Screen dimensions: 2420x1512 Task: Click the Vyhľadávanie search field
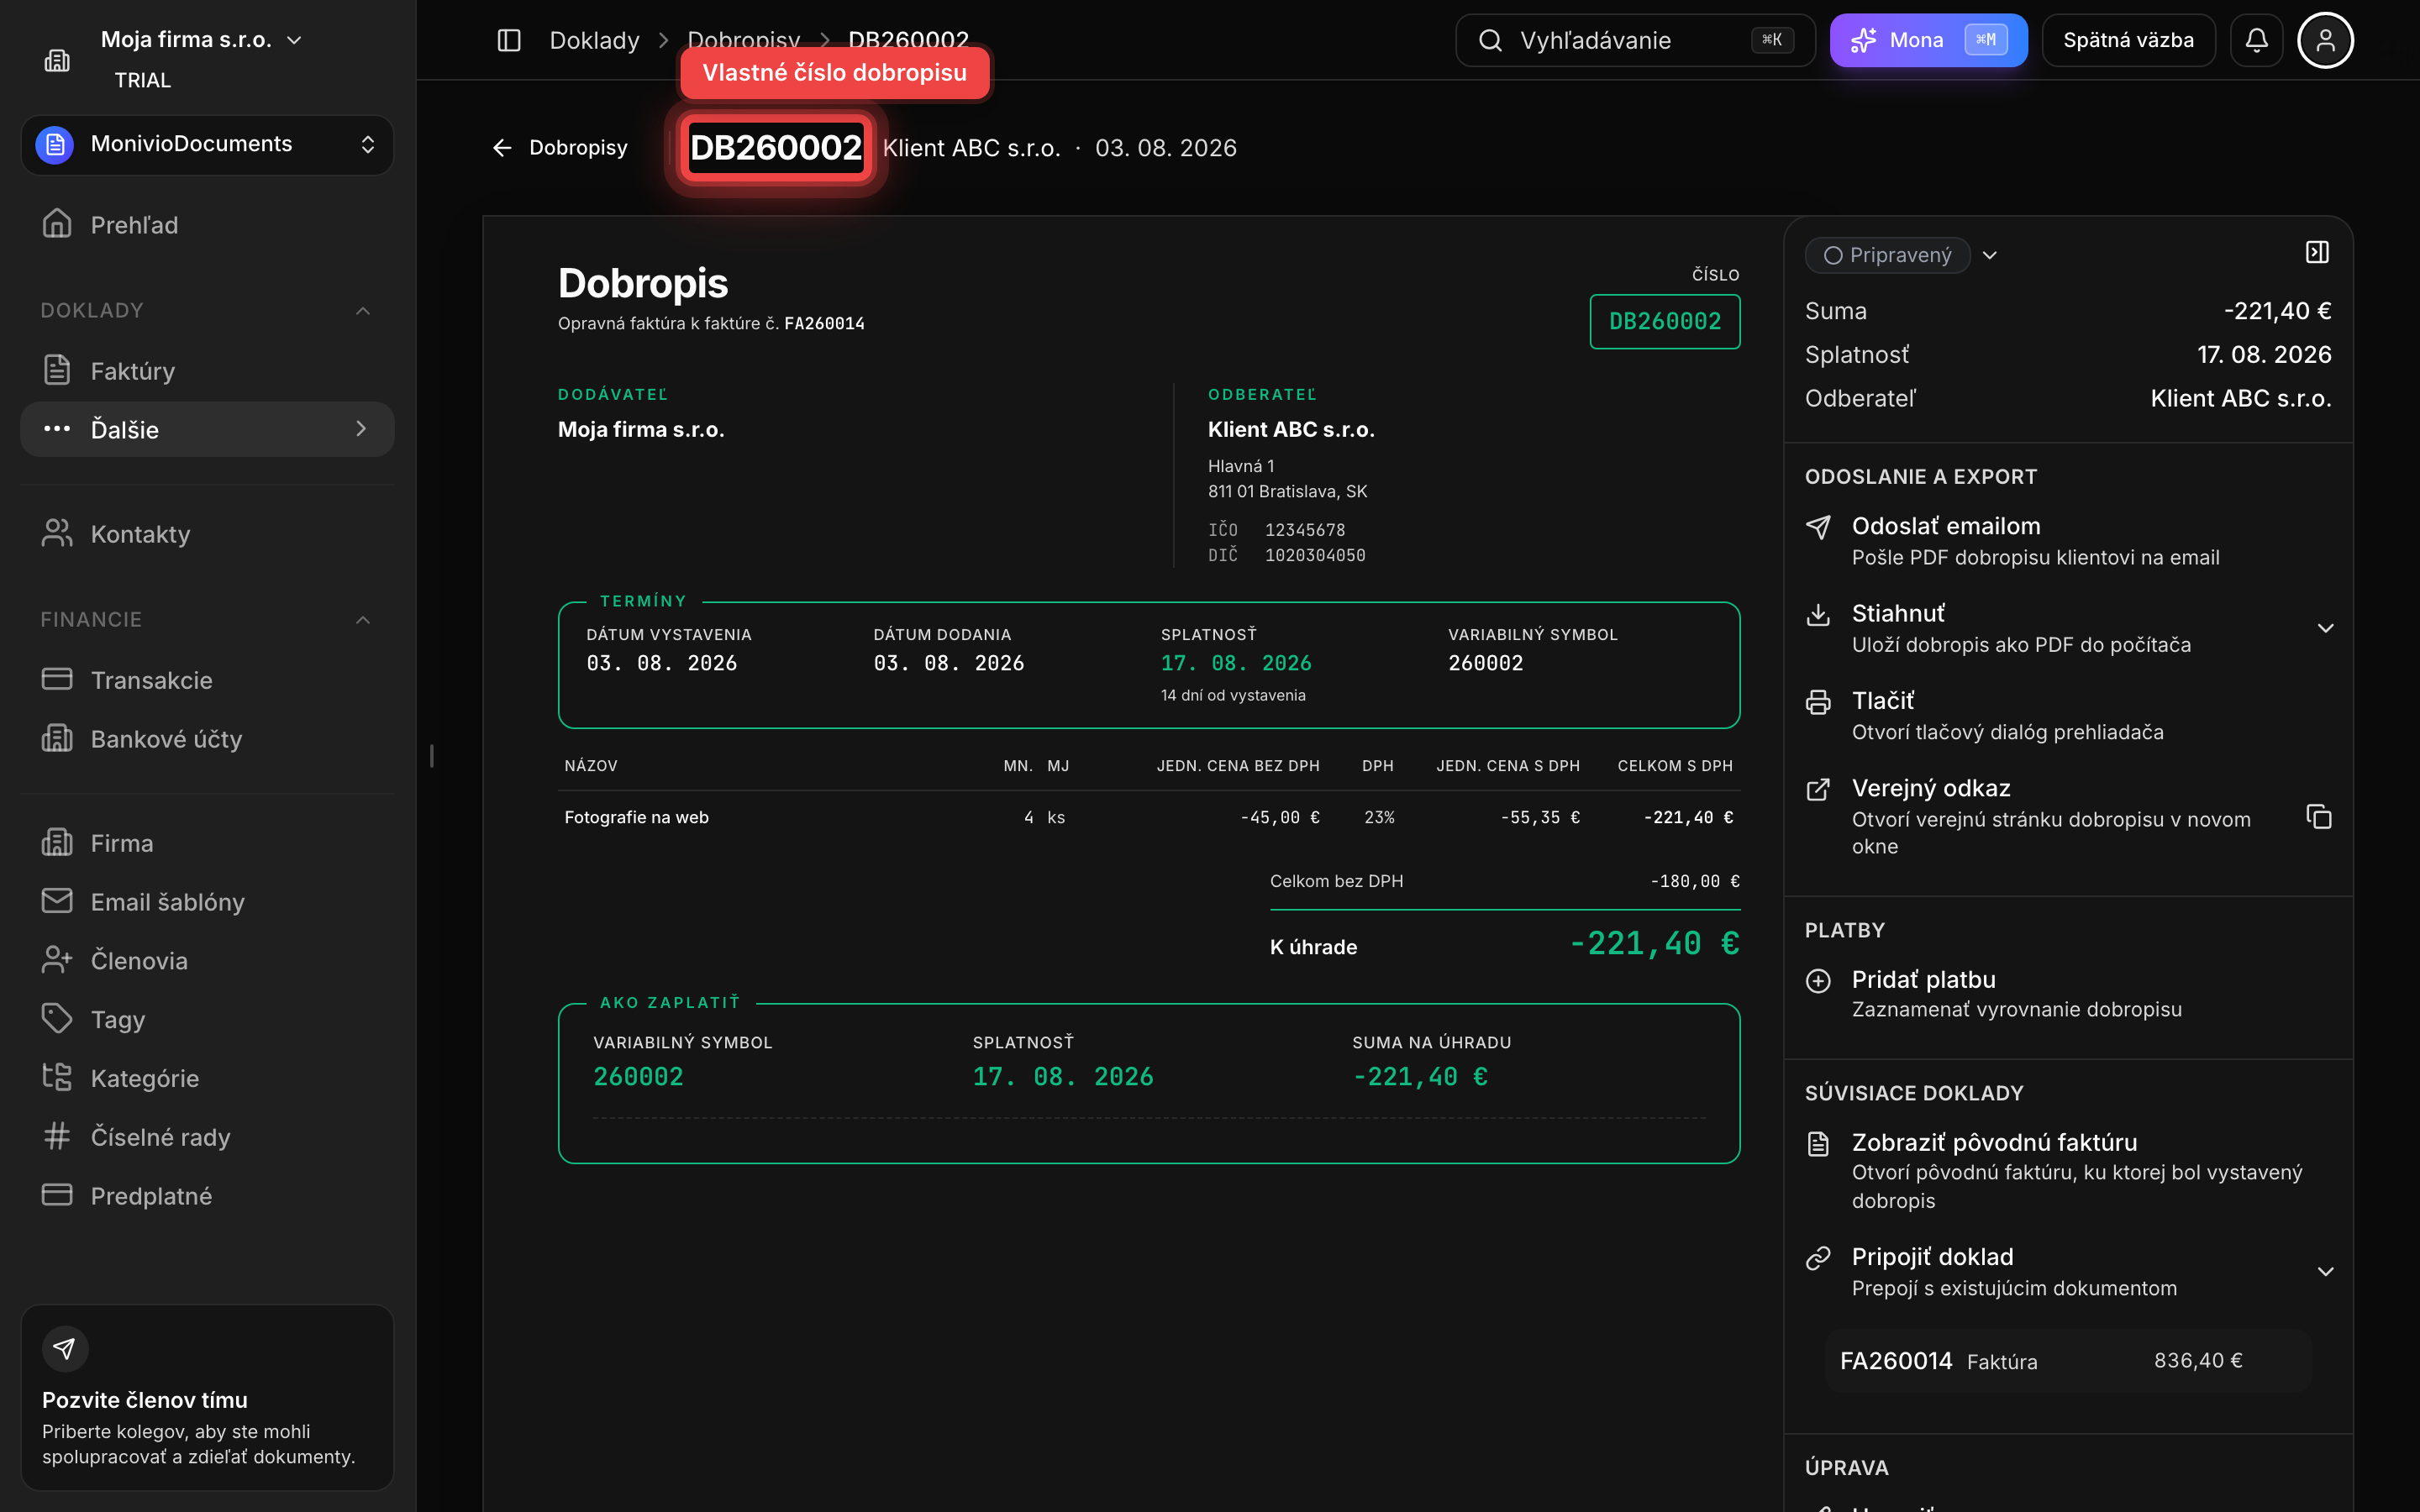[x=1634, y=40]
